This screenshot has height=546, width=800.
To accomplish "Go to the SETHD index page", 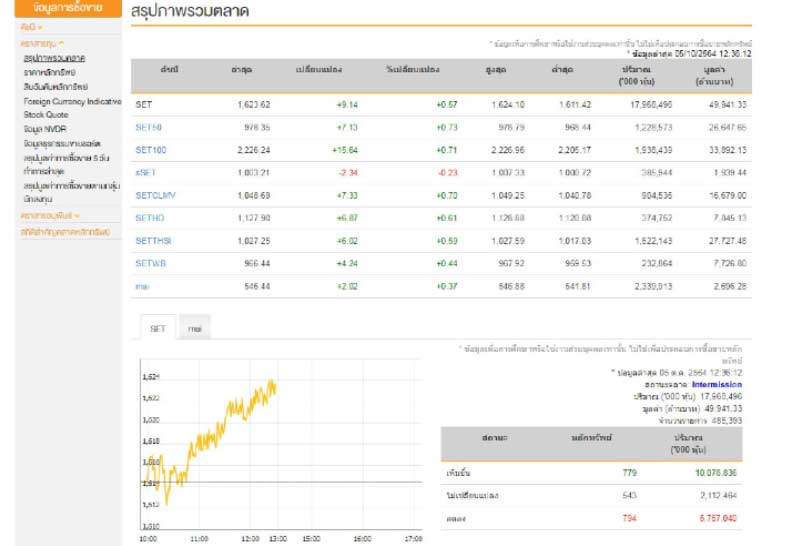I will pyautogui.click(x=150, y=218).
